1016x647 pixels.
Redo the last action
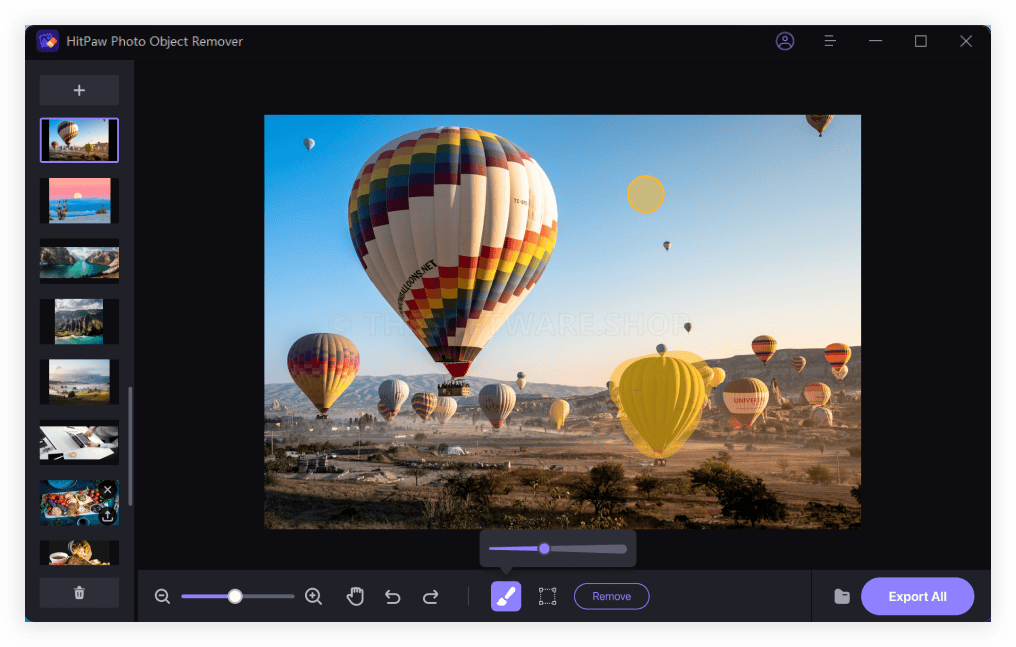click(x=430, y=596)
